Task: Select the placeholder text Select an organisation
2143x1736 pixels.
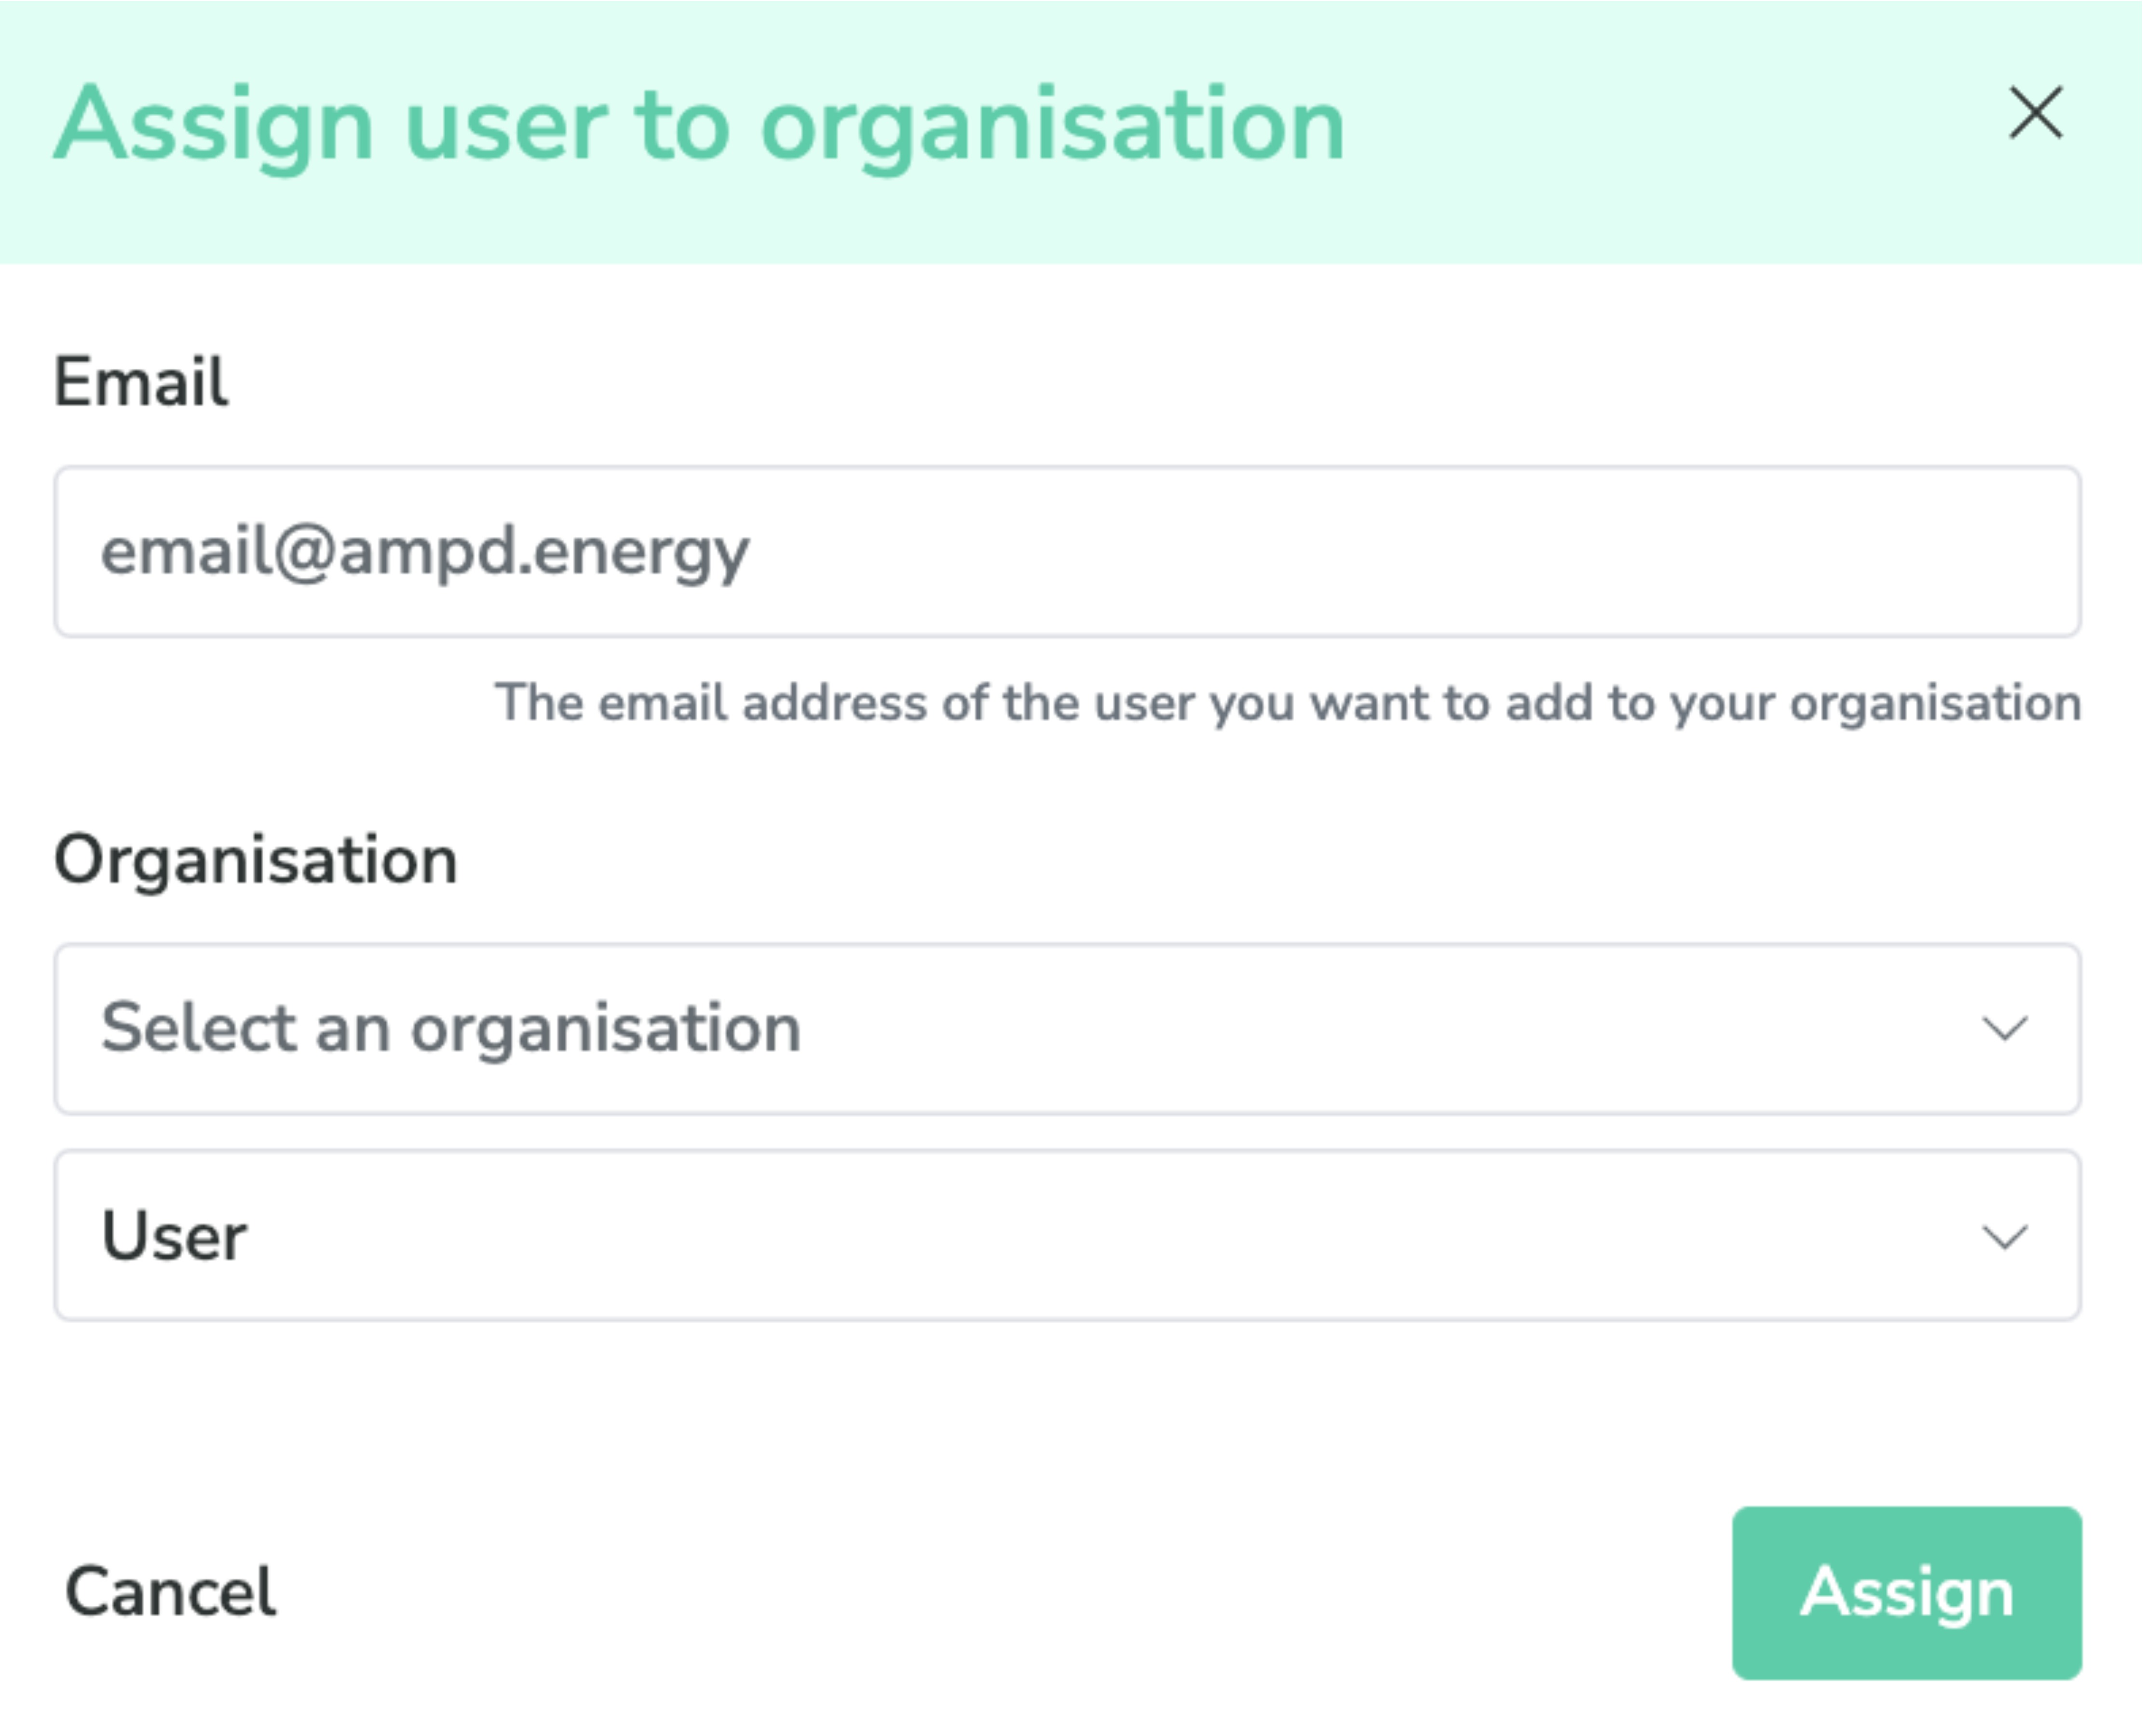Action: click(451, 1028)
